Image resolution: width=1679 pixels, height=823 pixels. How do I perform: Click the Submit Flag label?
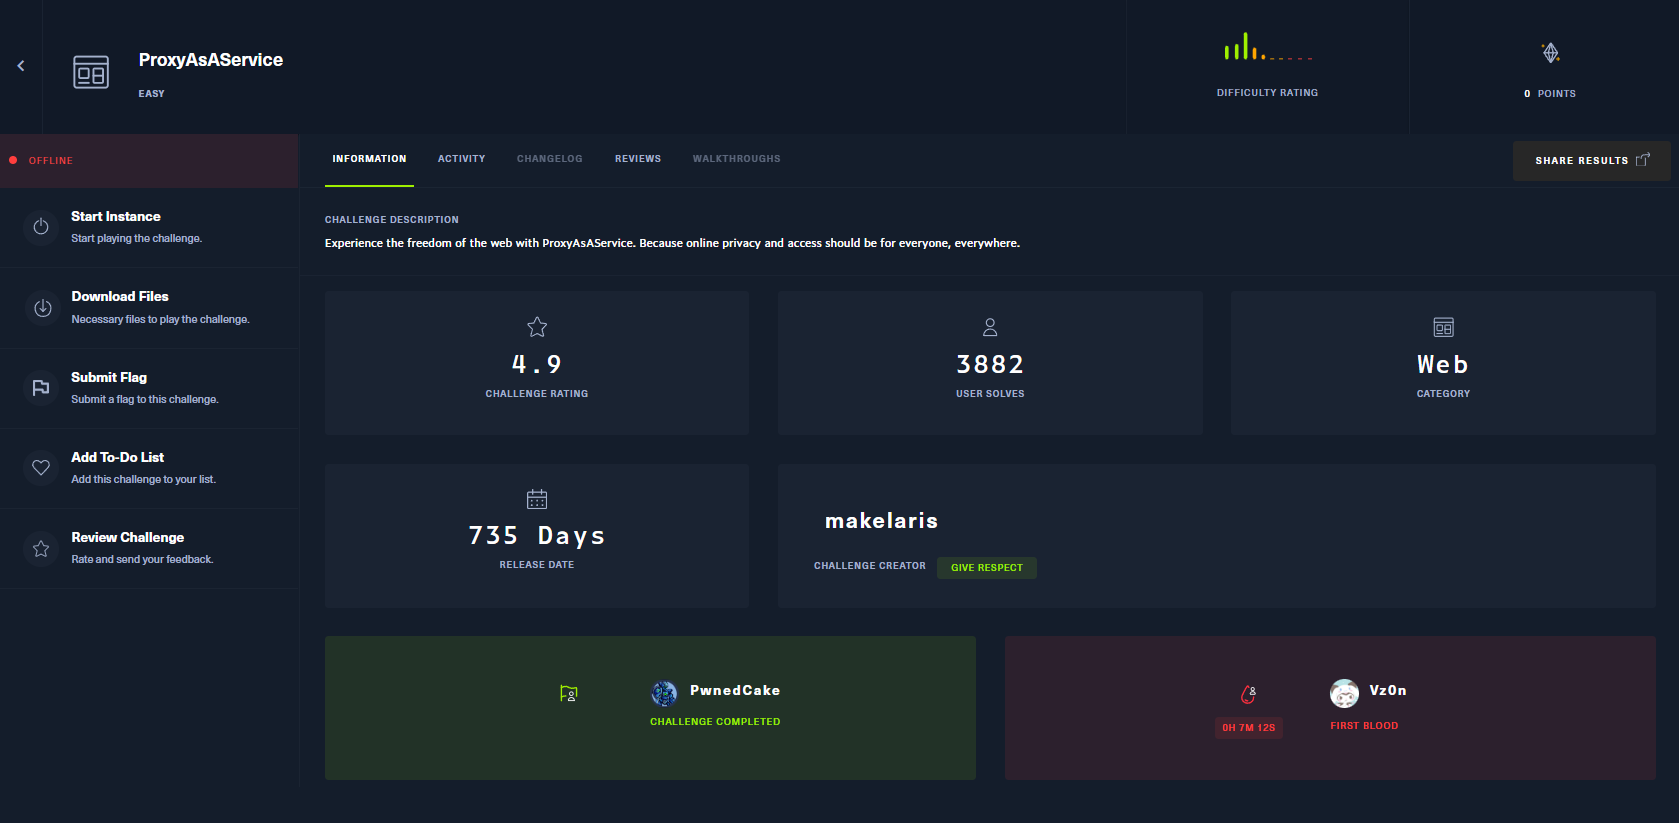(109, 377)
